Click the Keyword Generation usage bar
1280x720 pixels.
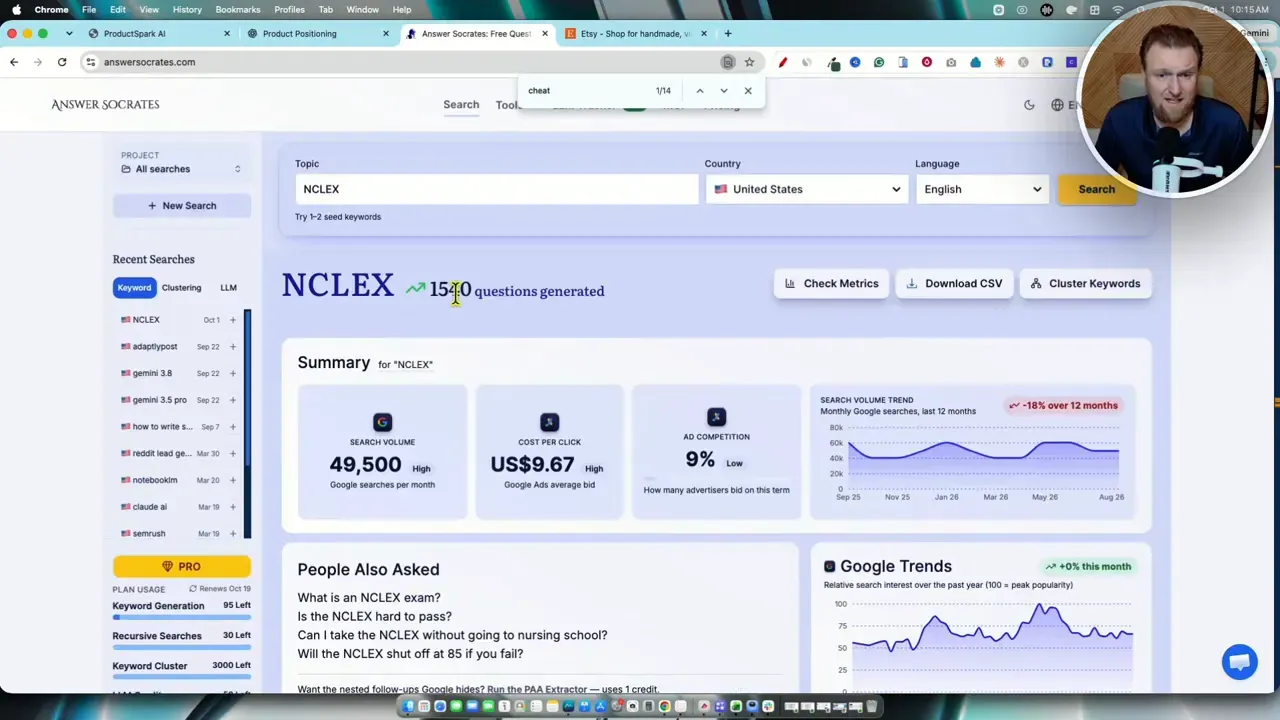[182, 617]
